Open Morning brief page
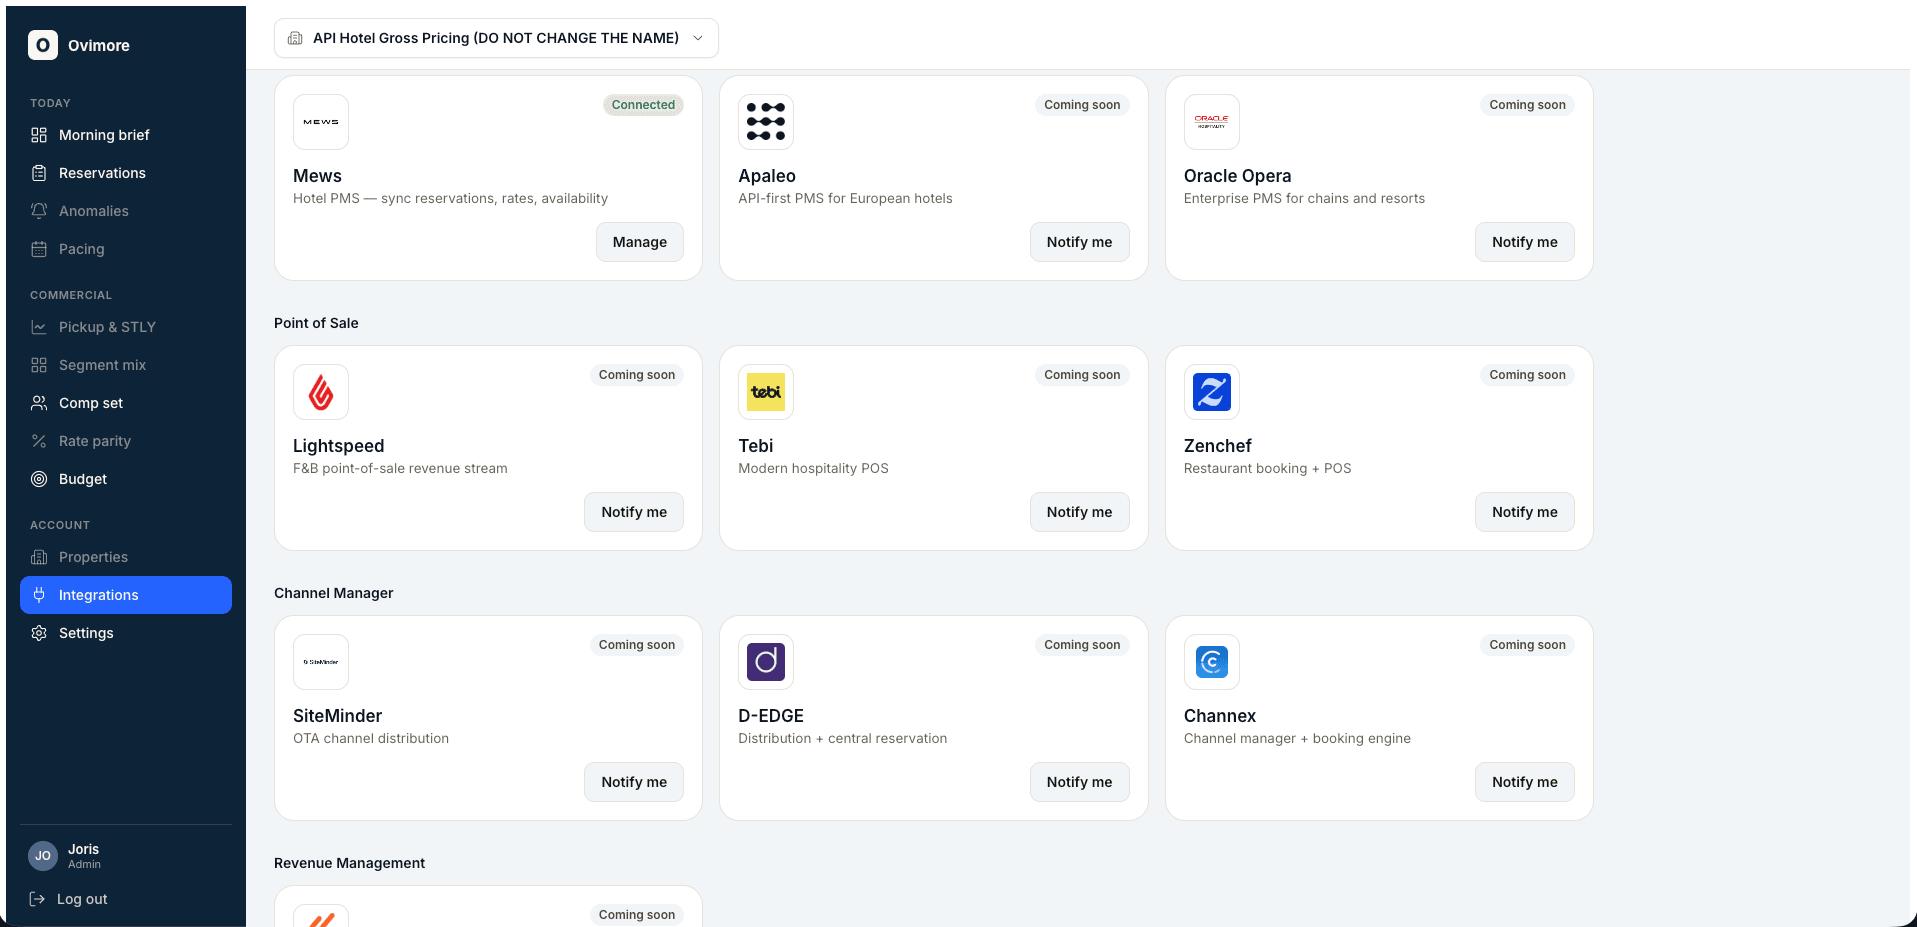The width and height of the screenshot is (1917, 927). (x=126, y=135)
